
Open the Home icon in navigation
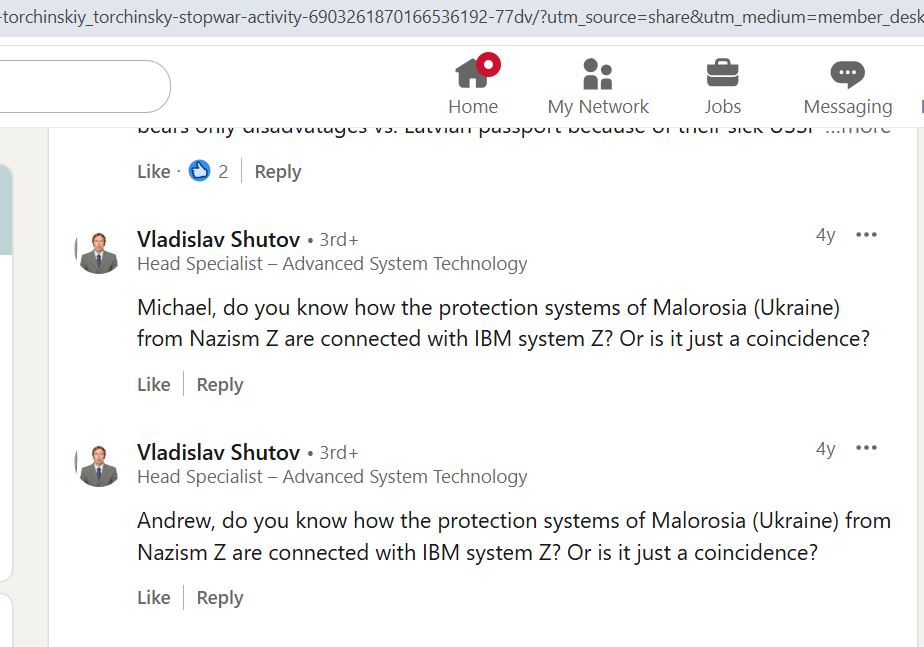tap(472, 74)
